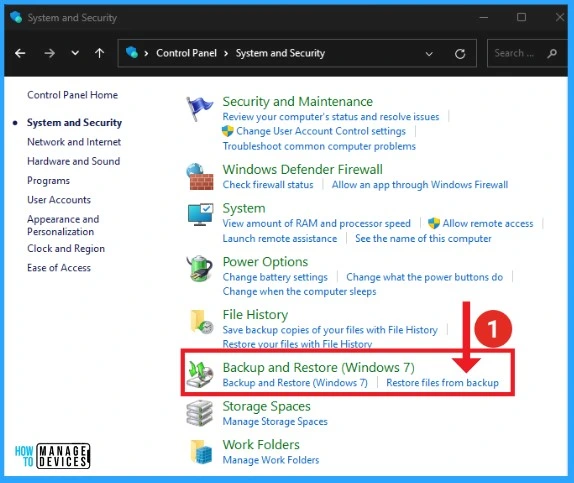Click Restore files from backup
The width and height of the screenshot is (574, 483).
pyautogui.click(x=442, y=383)
